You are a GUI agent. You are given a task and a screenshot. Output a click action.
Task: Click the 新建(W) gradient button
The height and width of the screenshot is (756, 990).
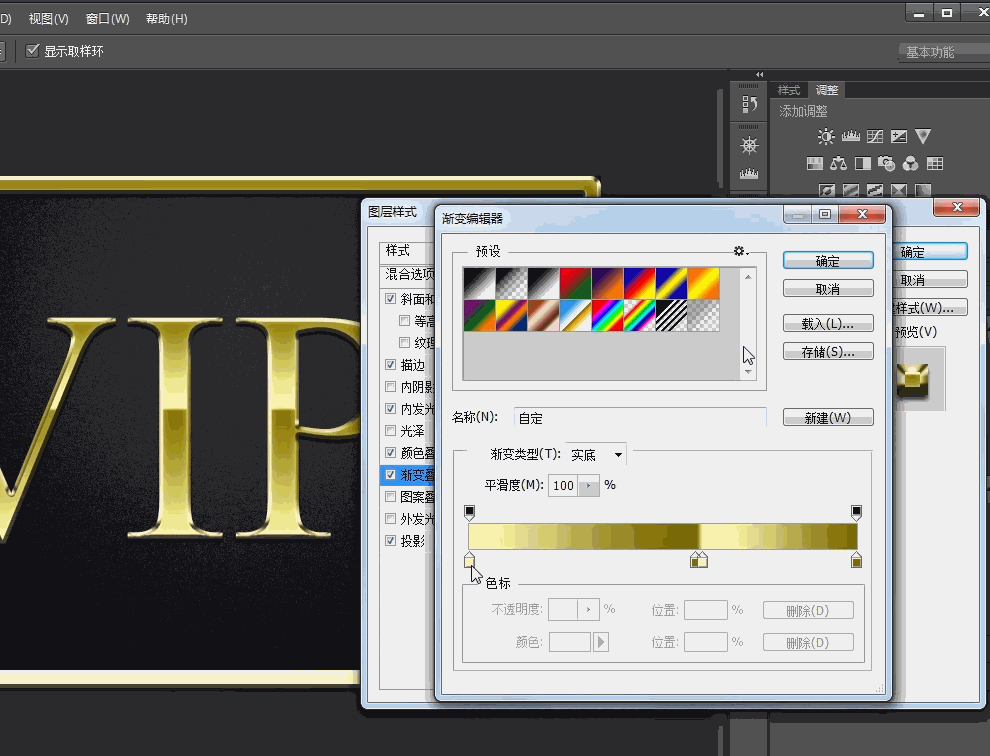828,417
